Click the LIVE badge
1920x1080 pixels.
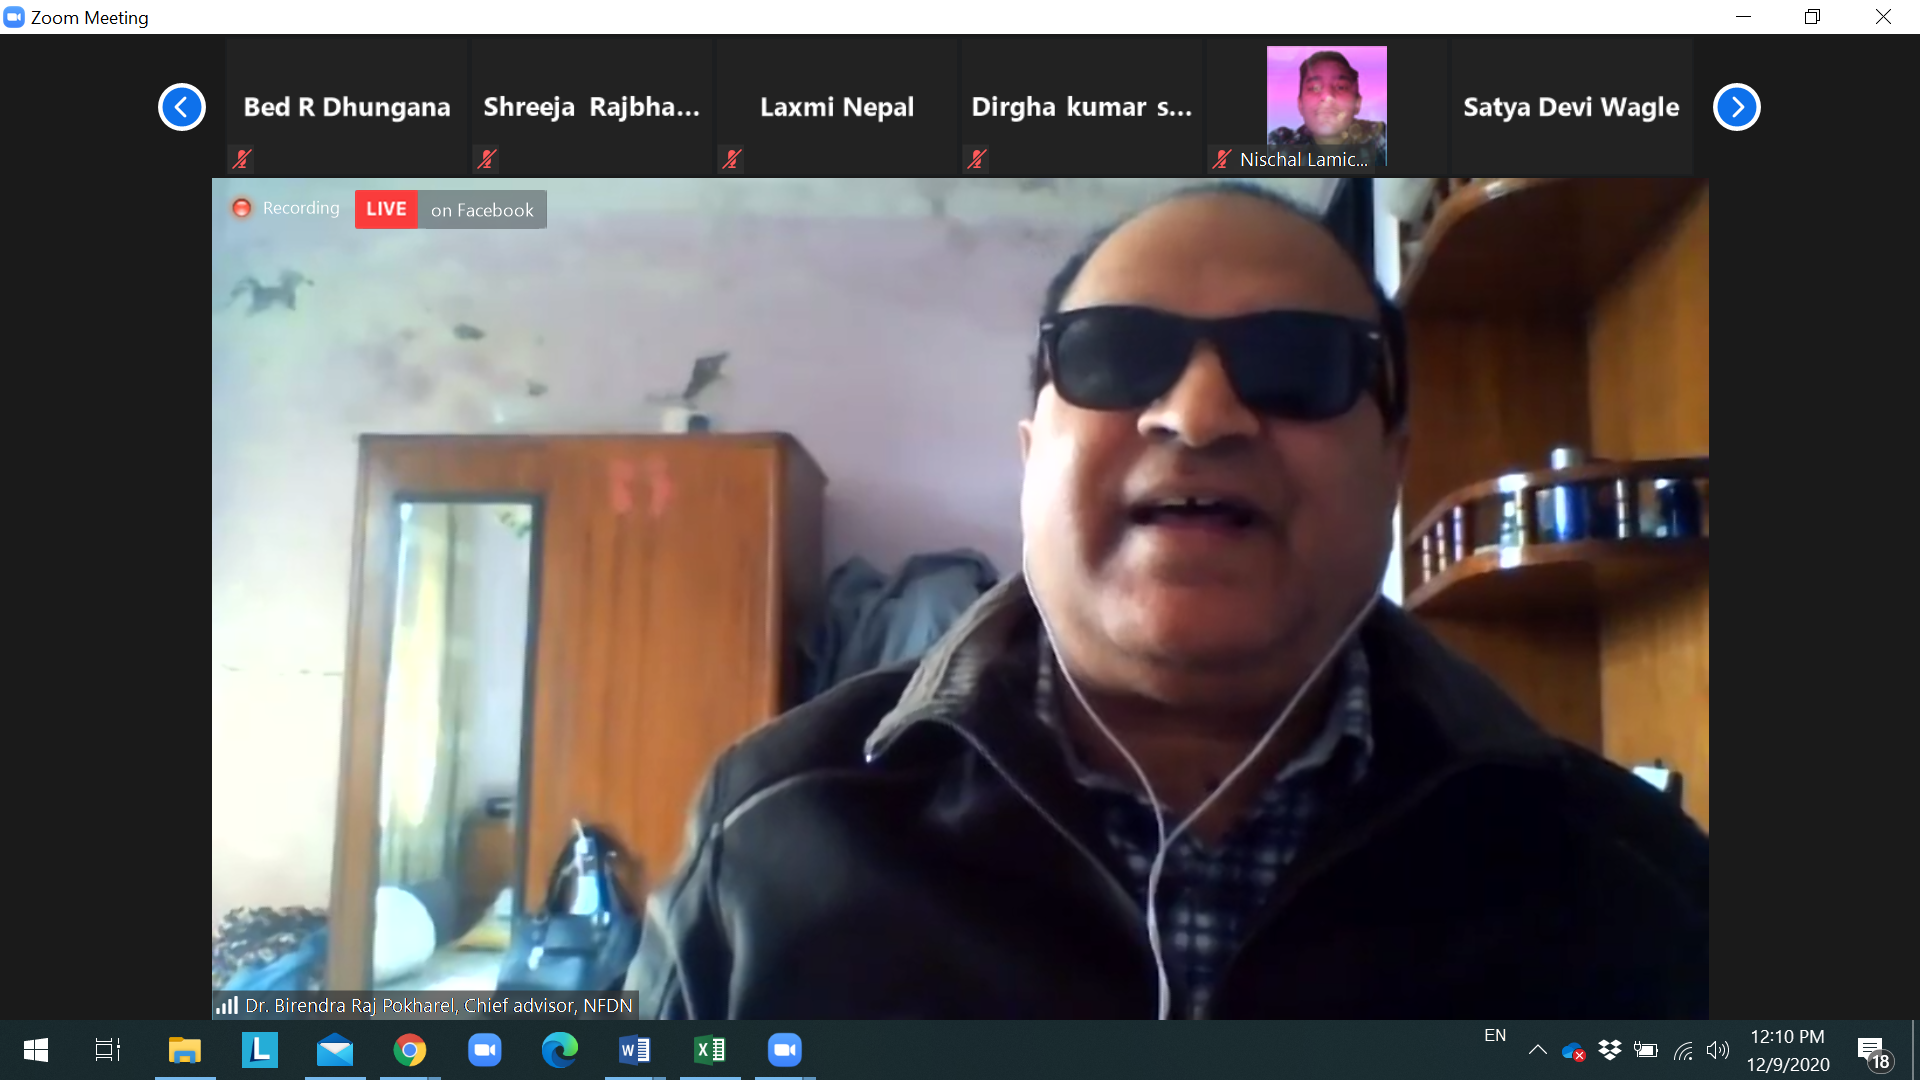[x=386, y=209]
